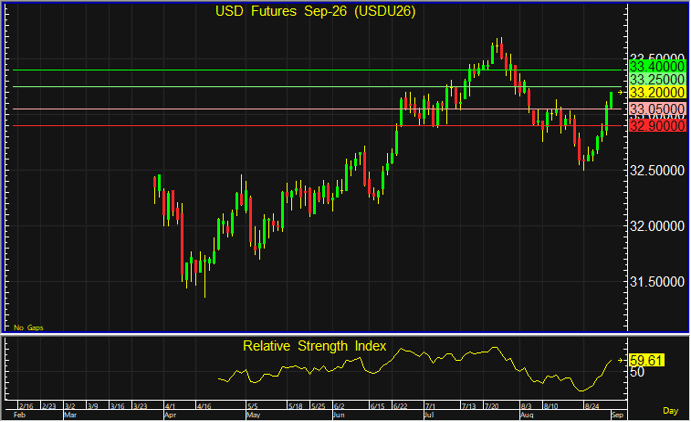Click the Jun month label

[x=338, y=415]
